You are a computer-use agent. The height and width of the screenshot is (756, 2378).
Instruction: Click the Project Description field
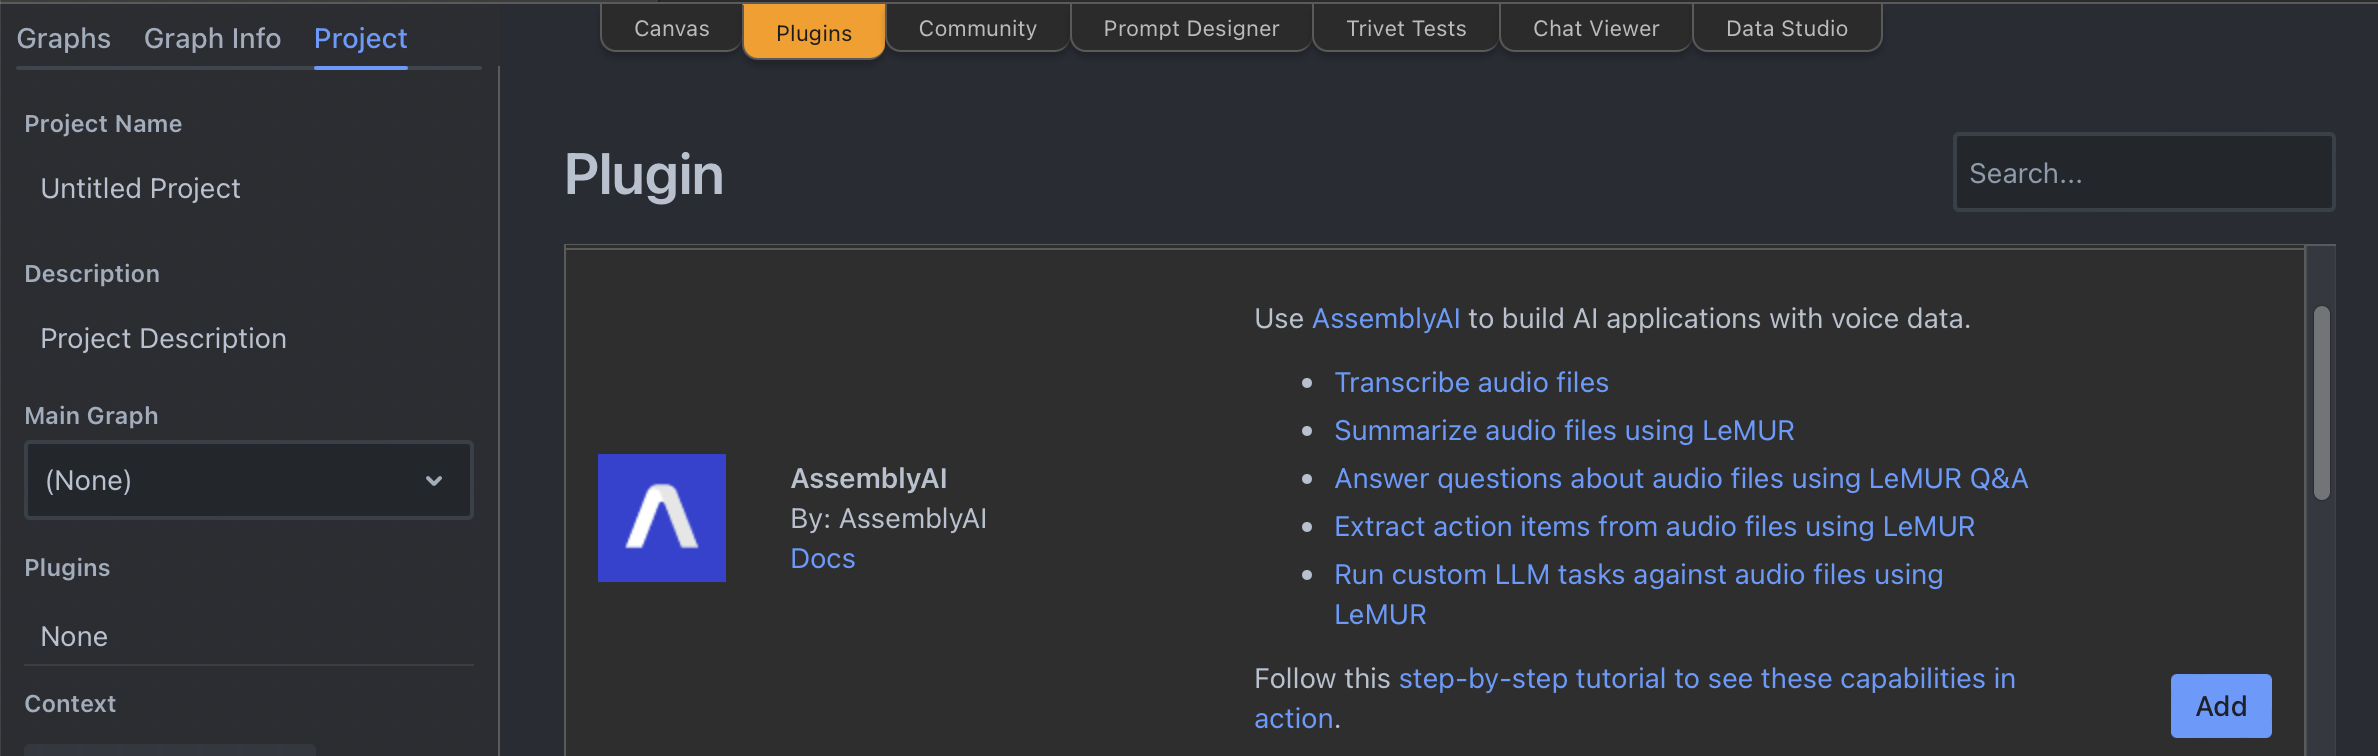[163, 338]
